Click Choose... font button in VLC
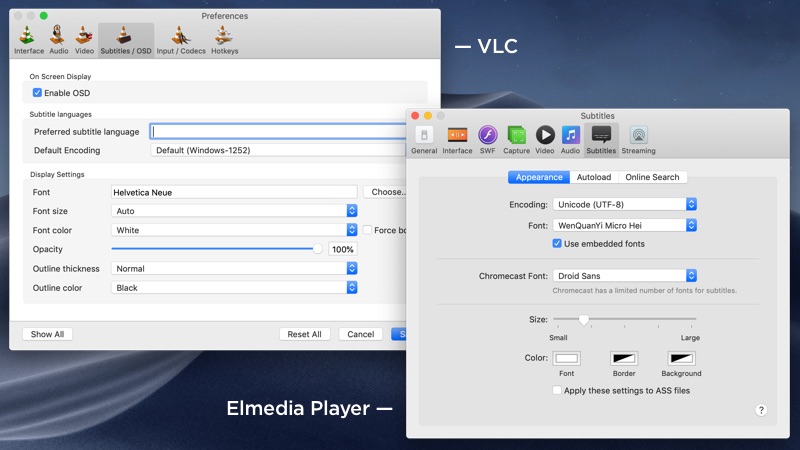The width and height of the screenshot is (800, 450). click(385, 192)
